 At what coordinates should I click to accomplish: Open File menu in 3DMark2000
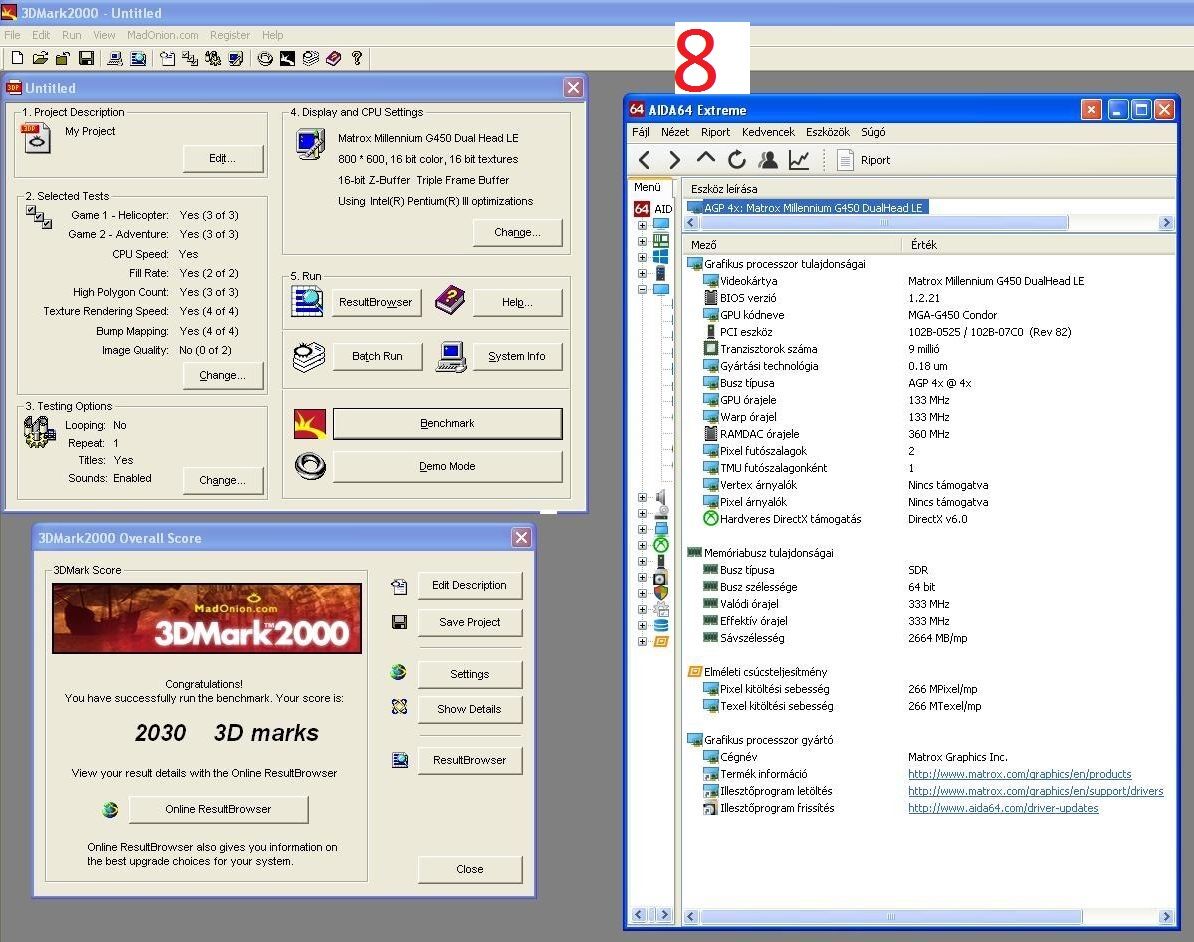coord(12,35)
